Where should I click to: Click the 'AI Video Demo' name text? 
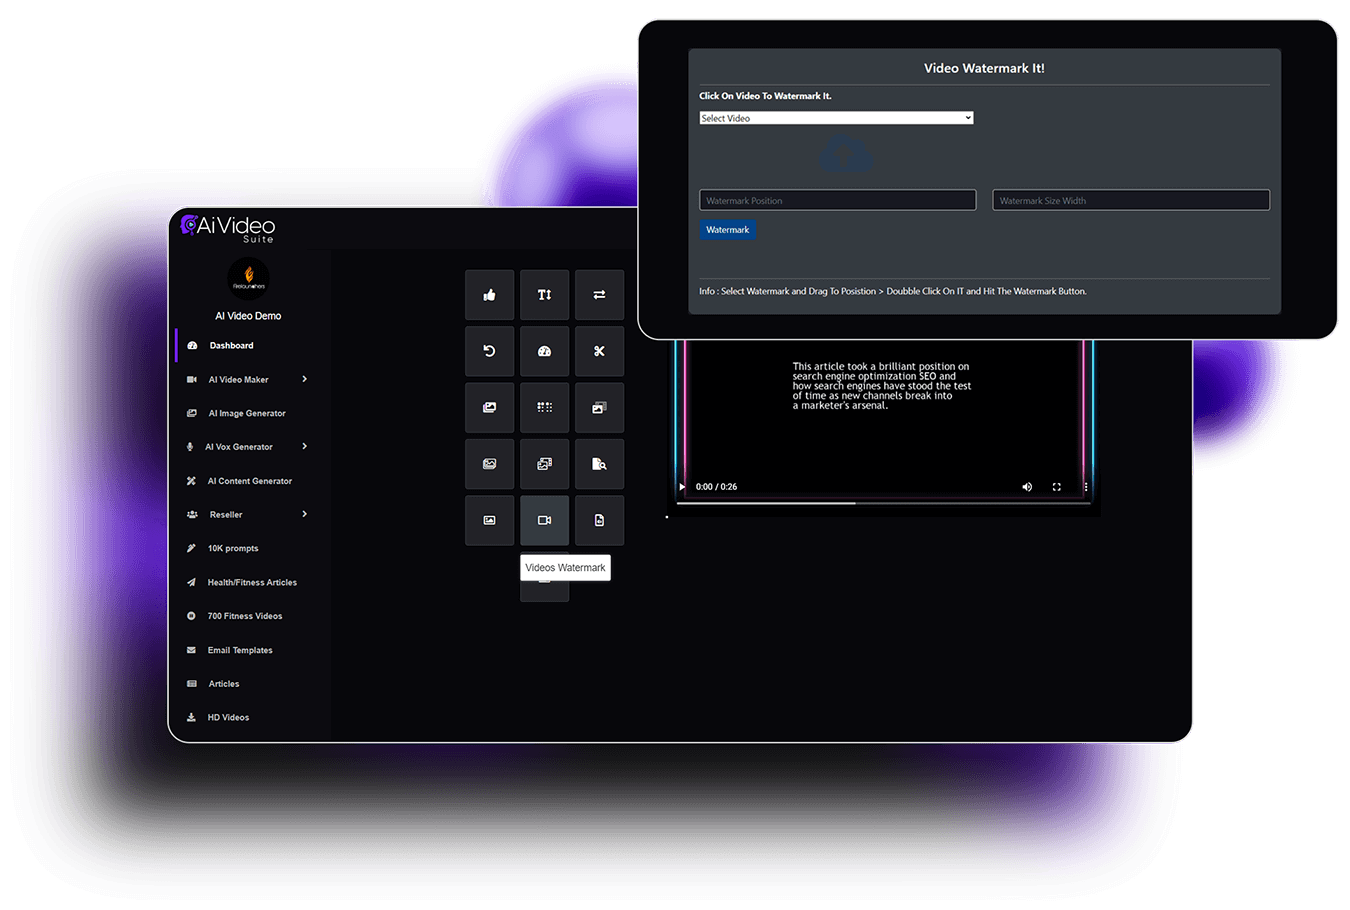[x=248, y=316]
